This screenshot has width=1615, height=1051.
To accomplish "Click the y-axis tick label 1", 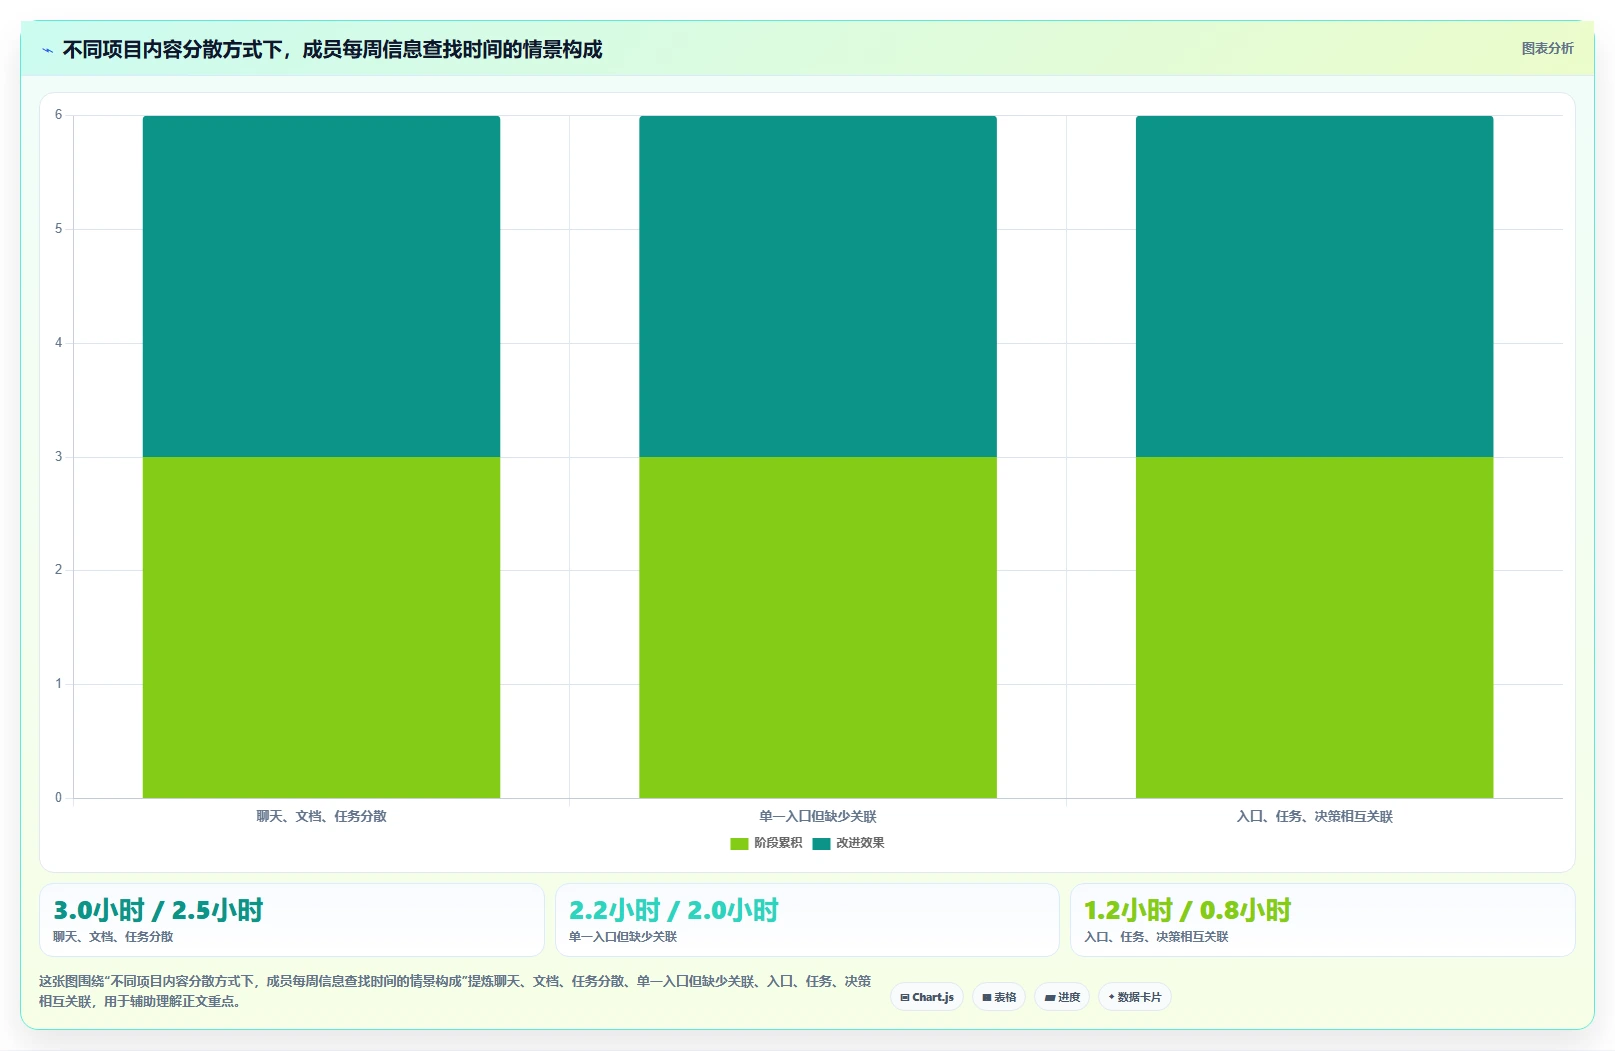I will pos(58,684).
